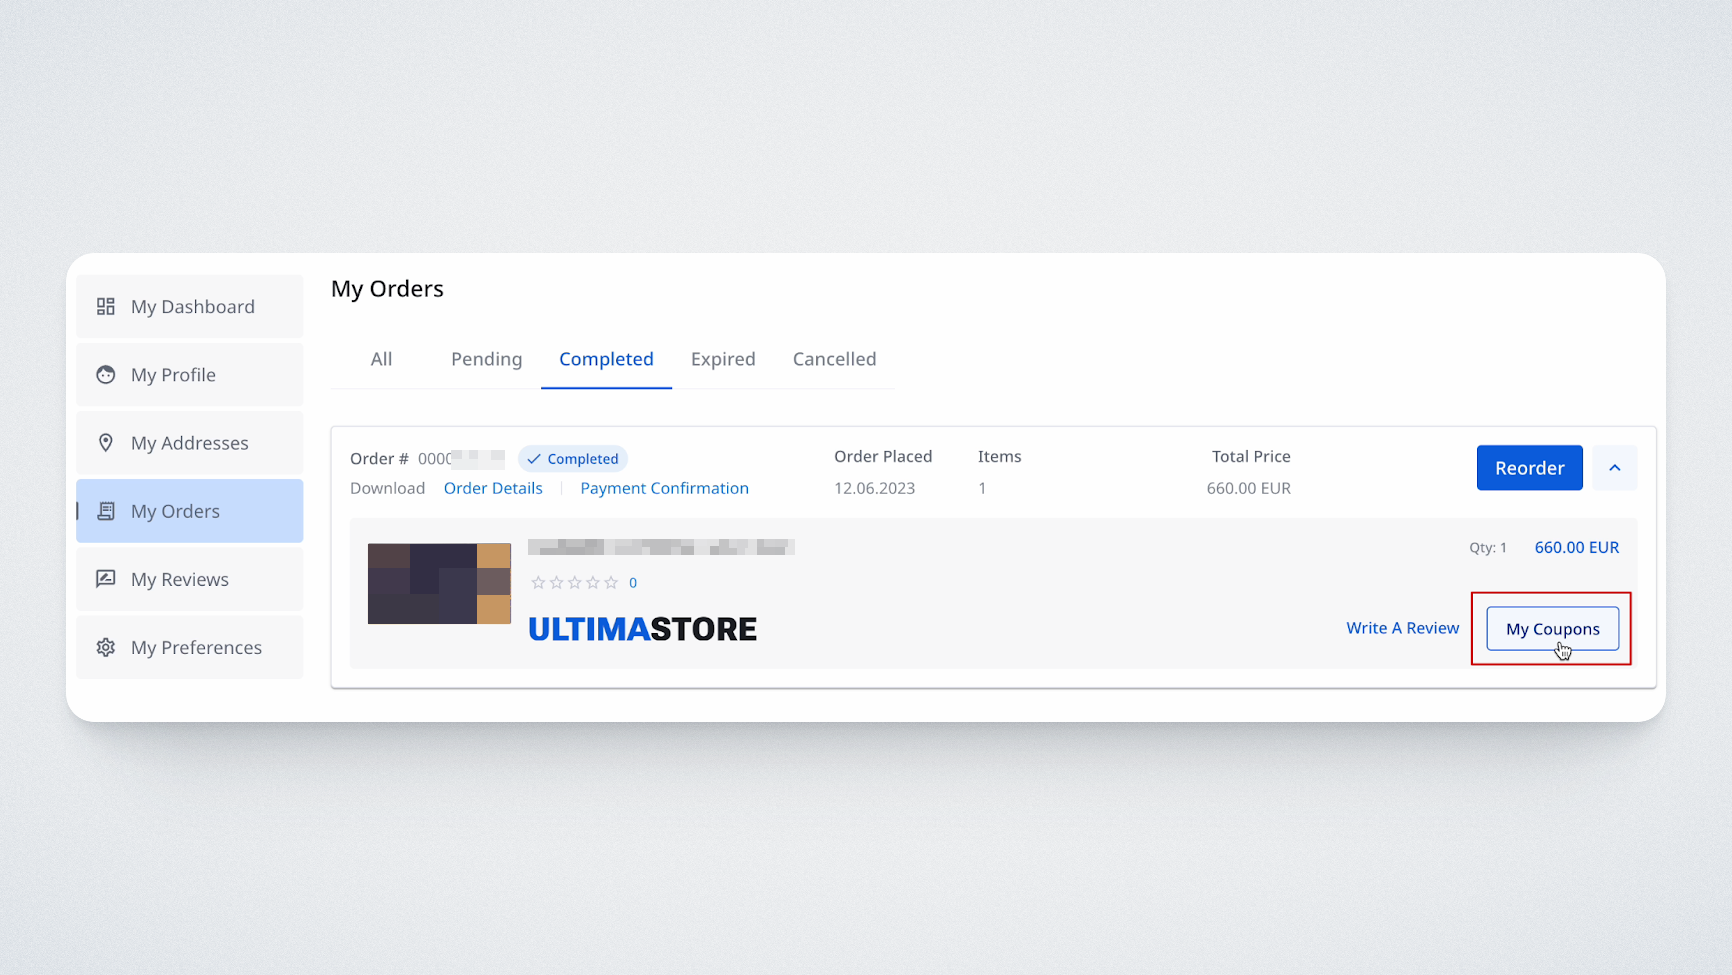Collapse the order details chevron
Viewport: 1732px width, 975px height.
1614,468
